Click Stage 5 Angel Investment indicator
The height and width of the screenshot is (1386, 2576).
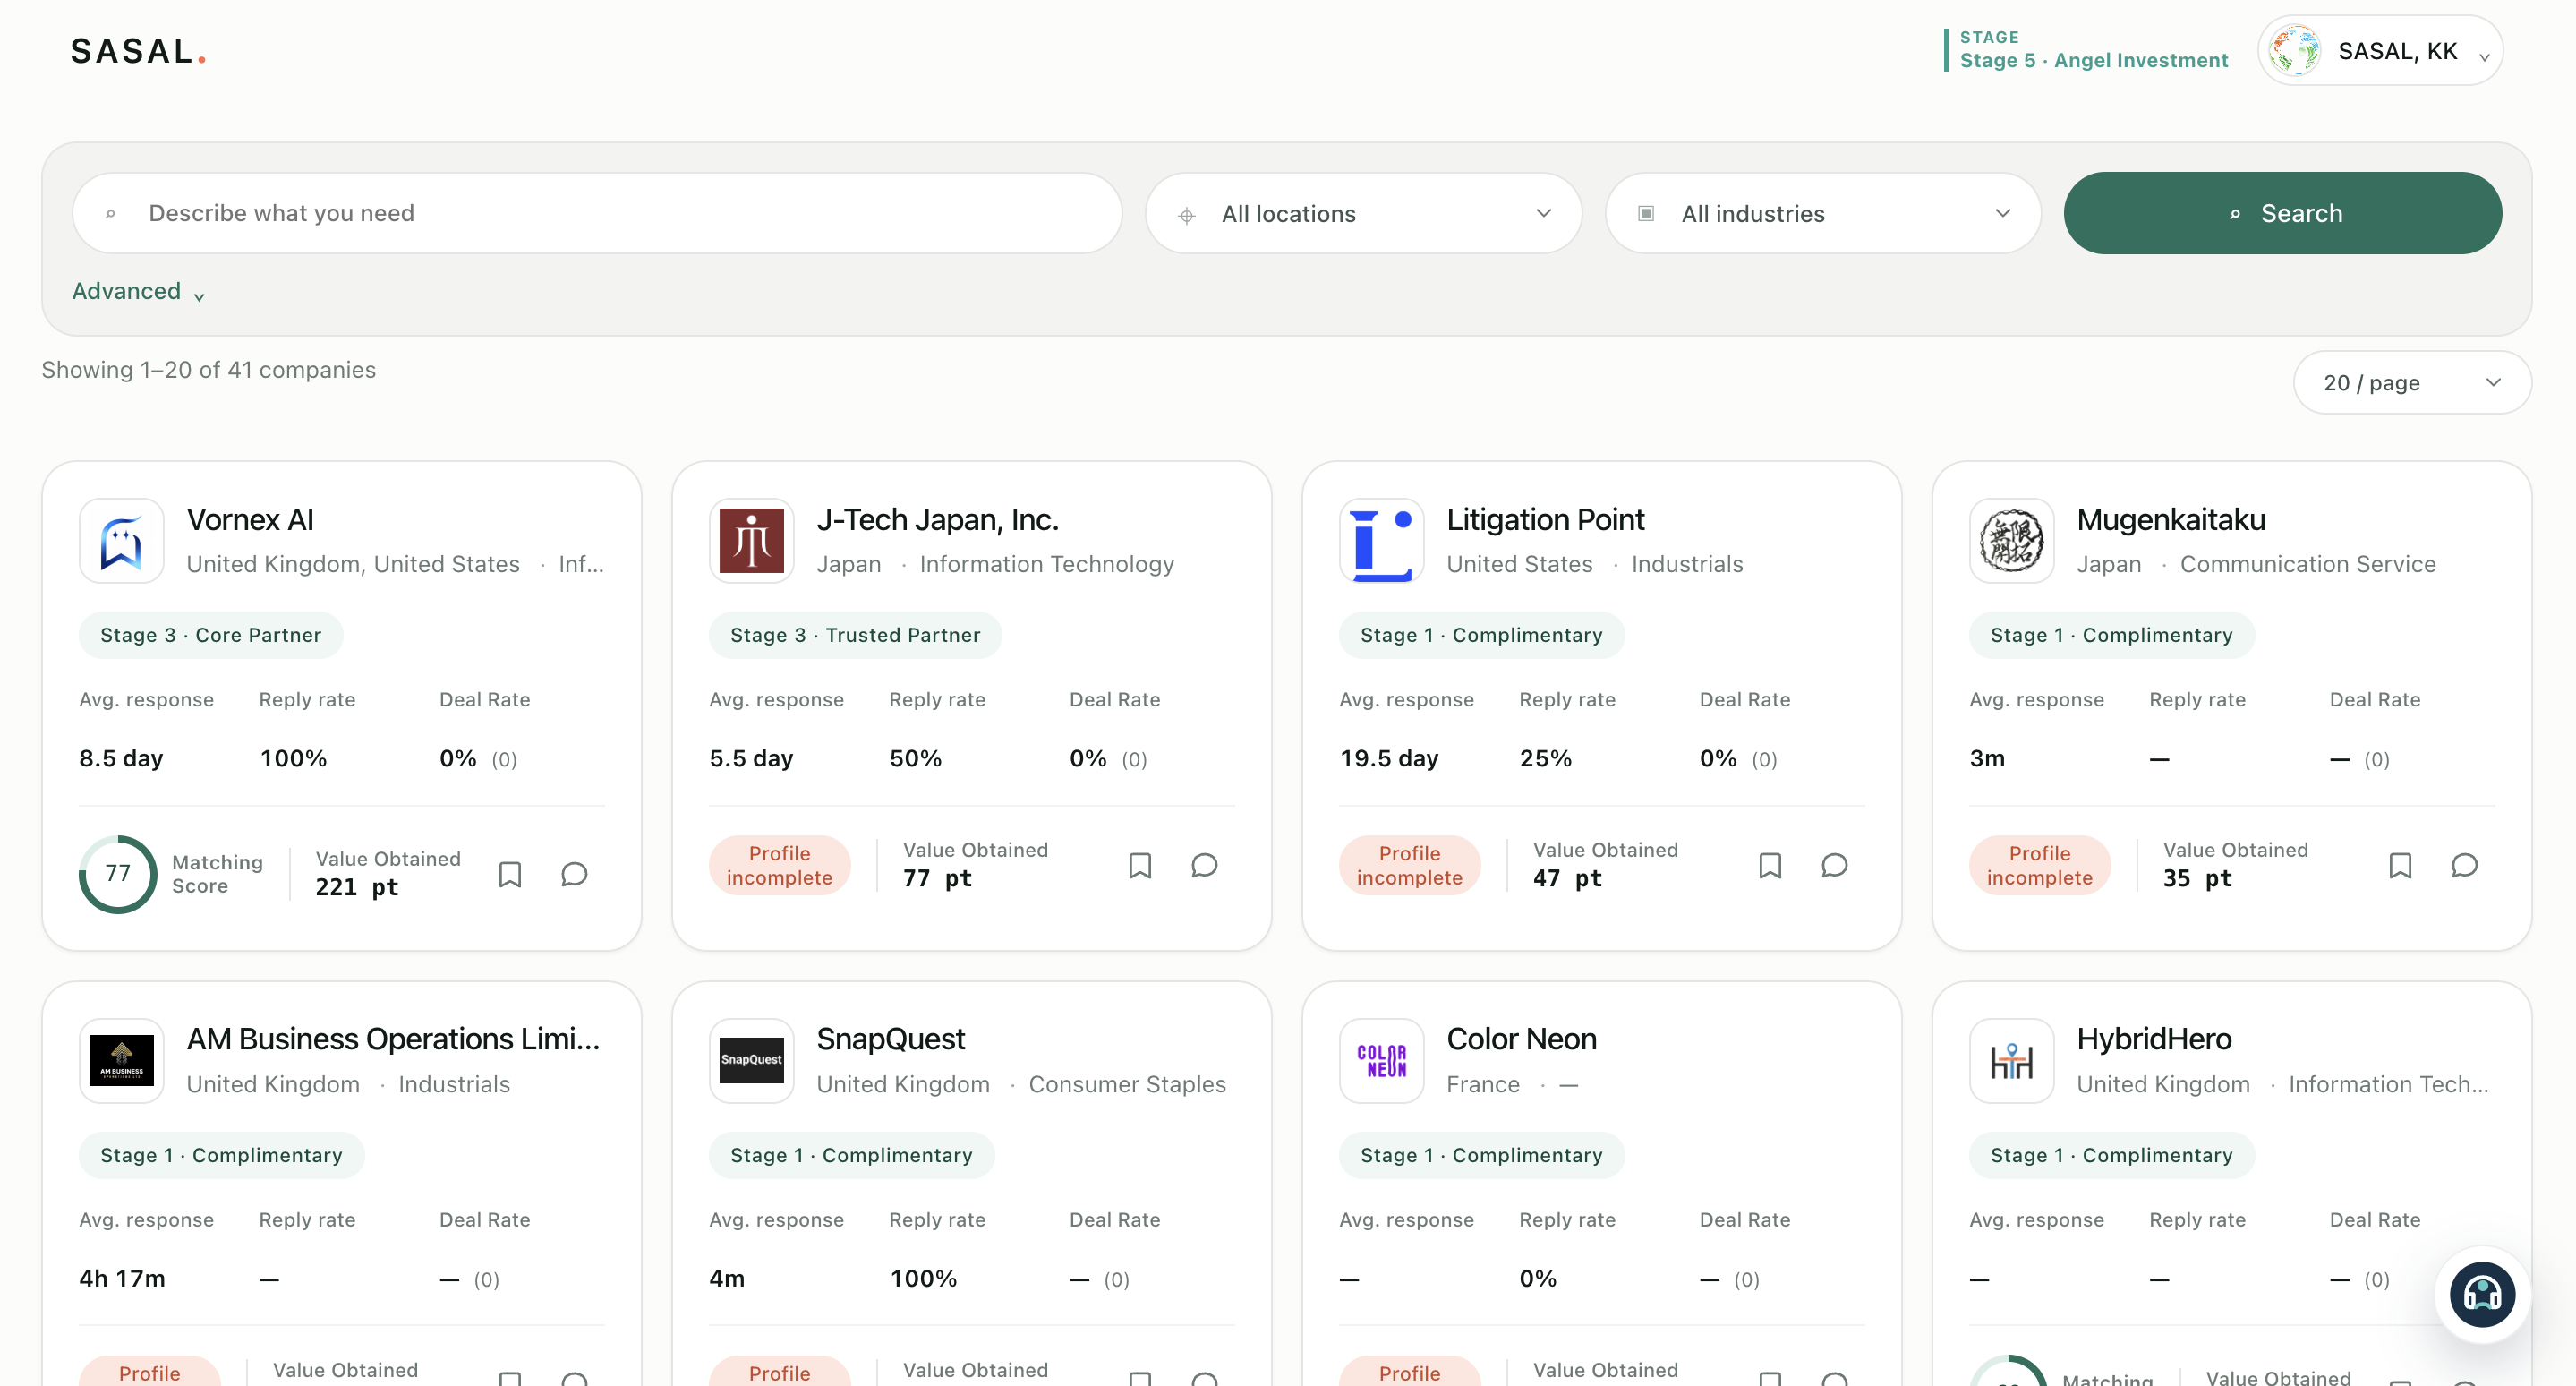(x=2087, y=50)
